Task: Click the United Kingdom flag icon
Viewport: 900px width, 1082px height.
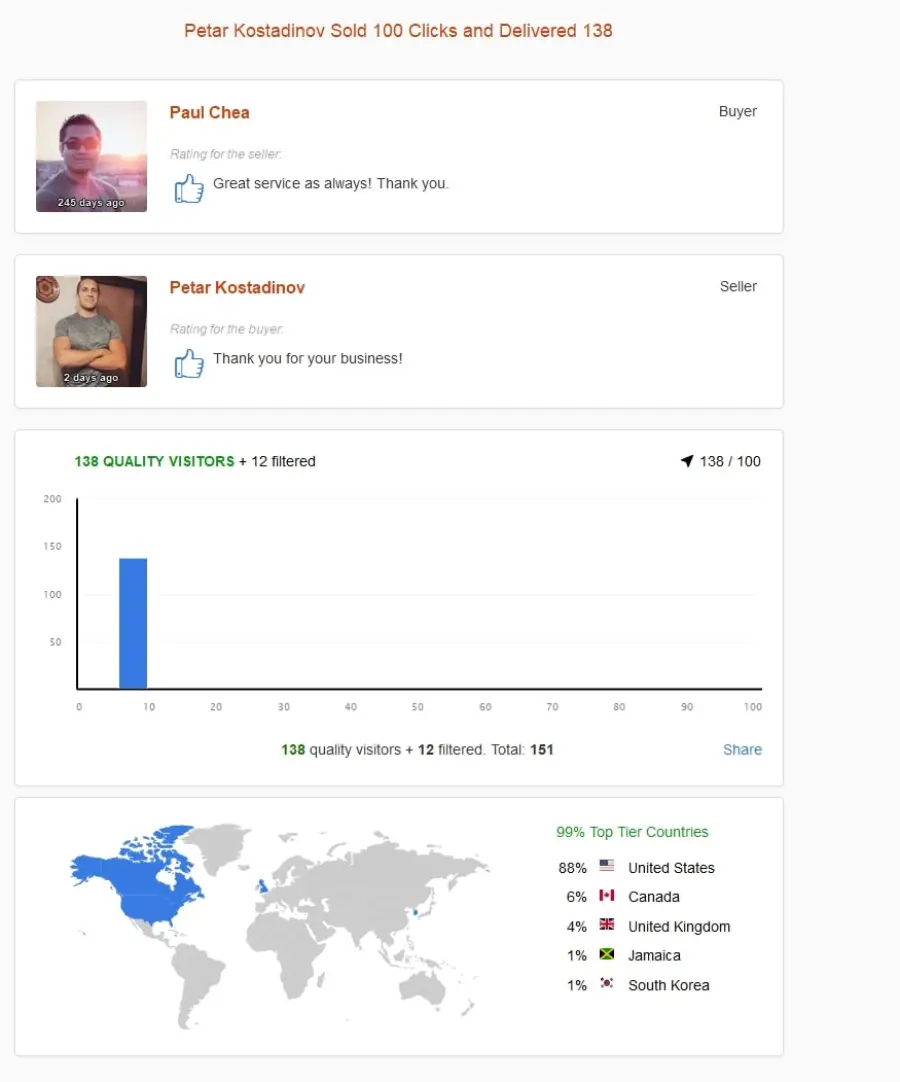Action: point(607,924)
